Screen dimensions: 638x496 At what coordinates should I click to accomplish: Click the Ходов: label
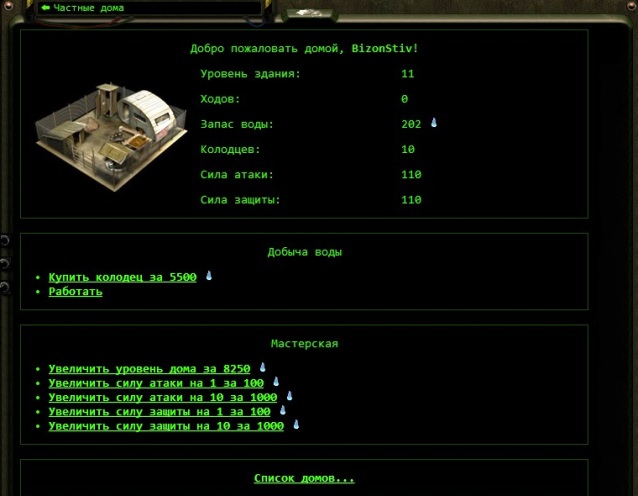[x=220, y=99]
